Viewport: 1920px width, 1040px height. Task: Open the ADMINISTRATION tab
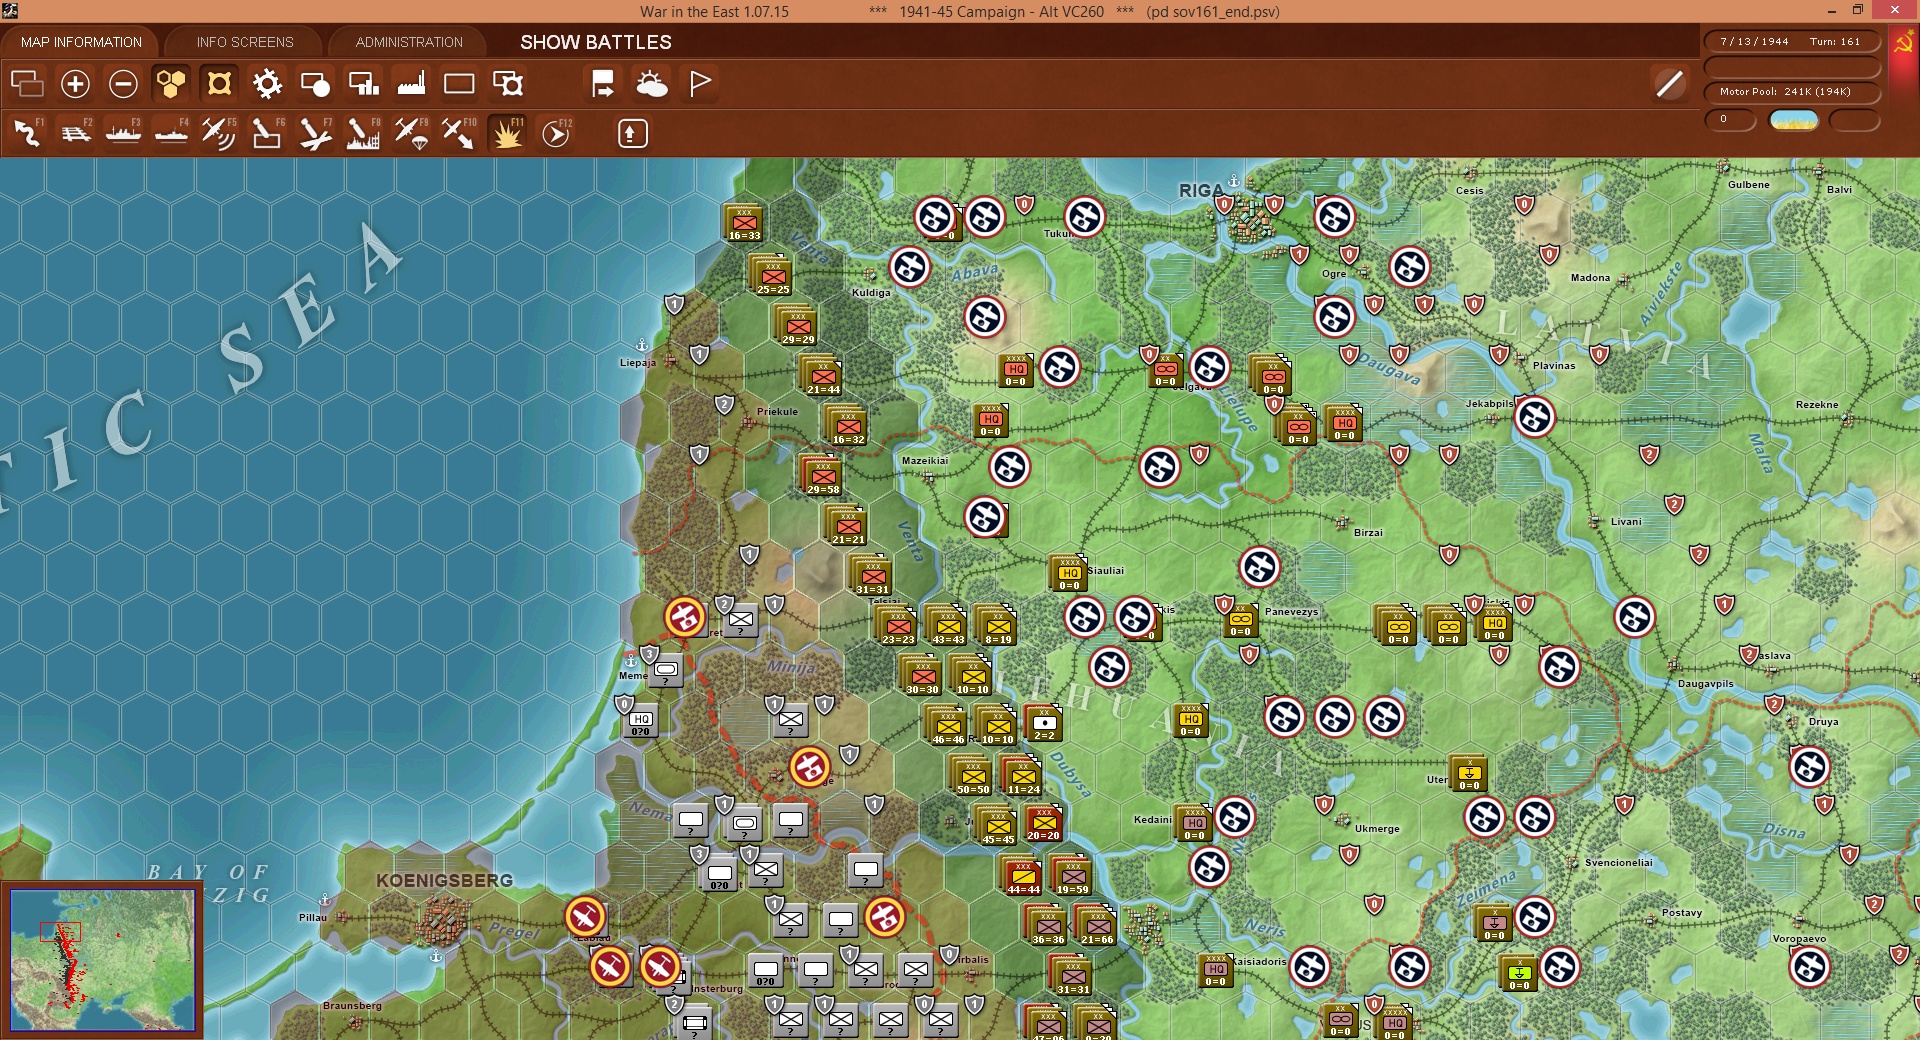point(409,42)
